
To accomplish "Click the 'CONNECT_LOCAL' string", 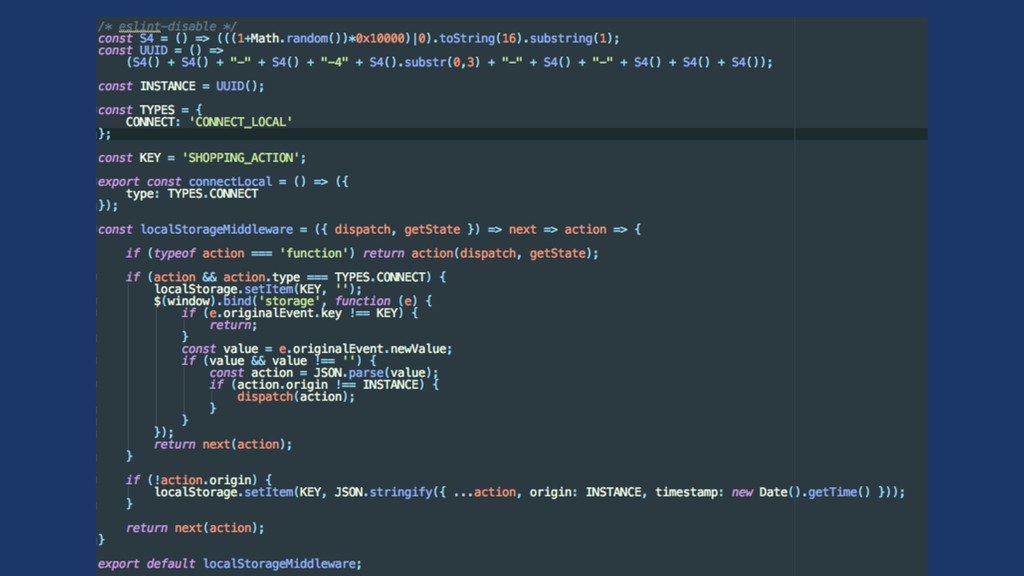I will (241, 122).
